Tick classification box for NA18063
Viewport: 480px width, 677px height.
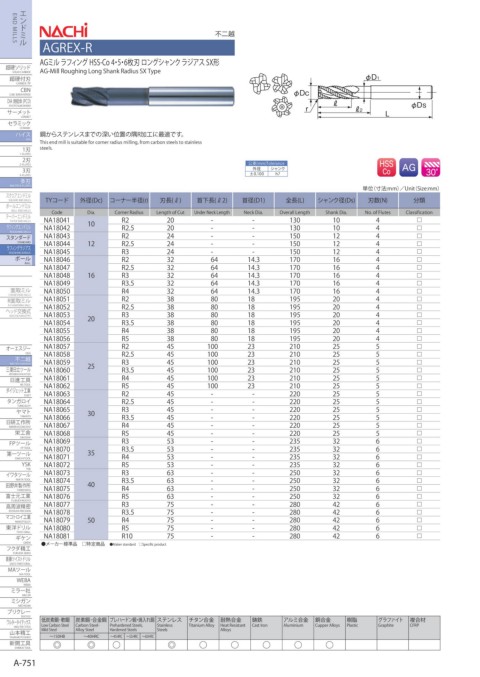[419, 394]
